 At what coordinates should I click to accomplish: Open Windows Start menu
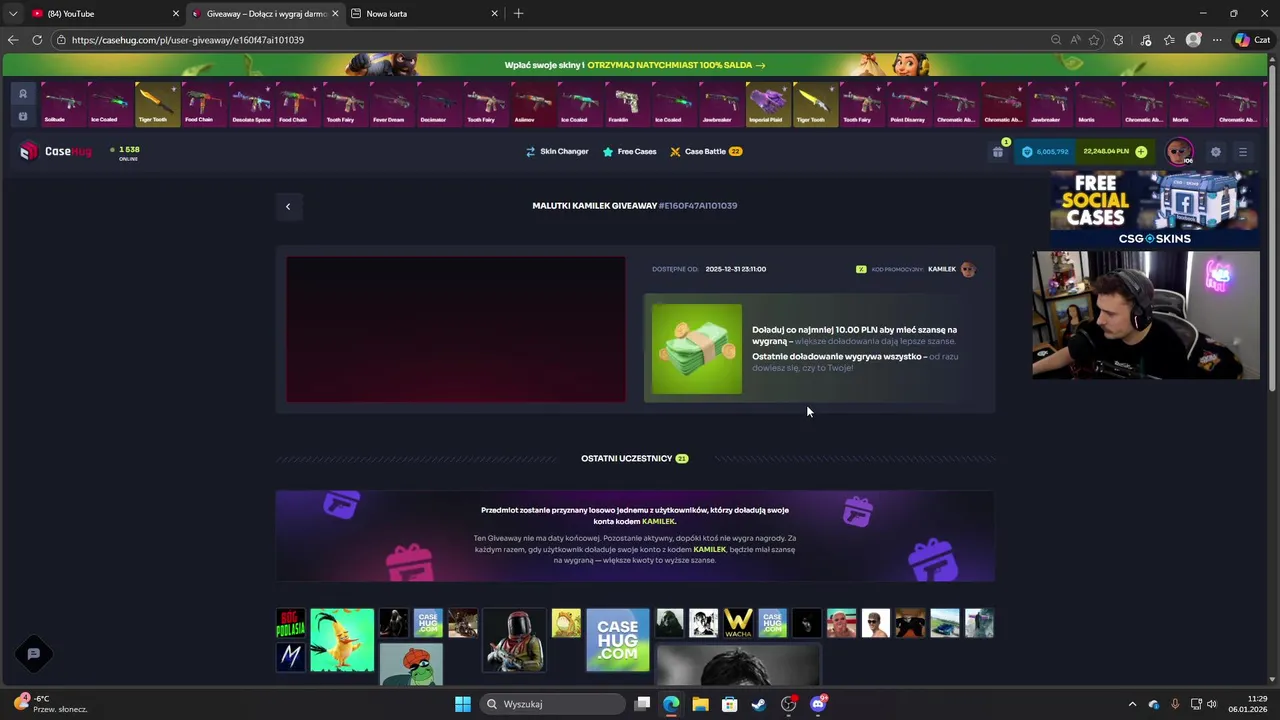click(x=463, y=704)
